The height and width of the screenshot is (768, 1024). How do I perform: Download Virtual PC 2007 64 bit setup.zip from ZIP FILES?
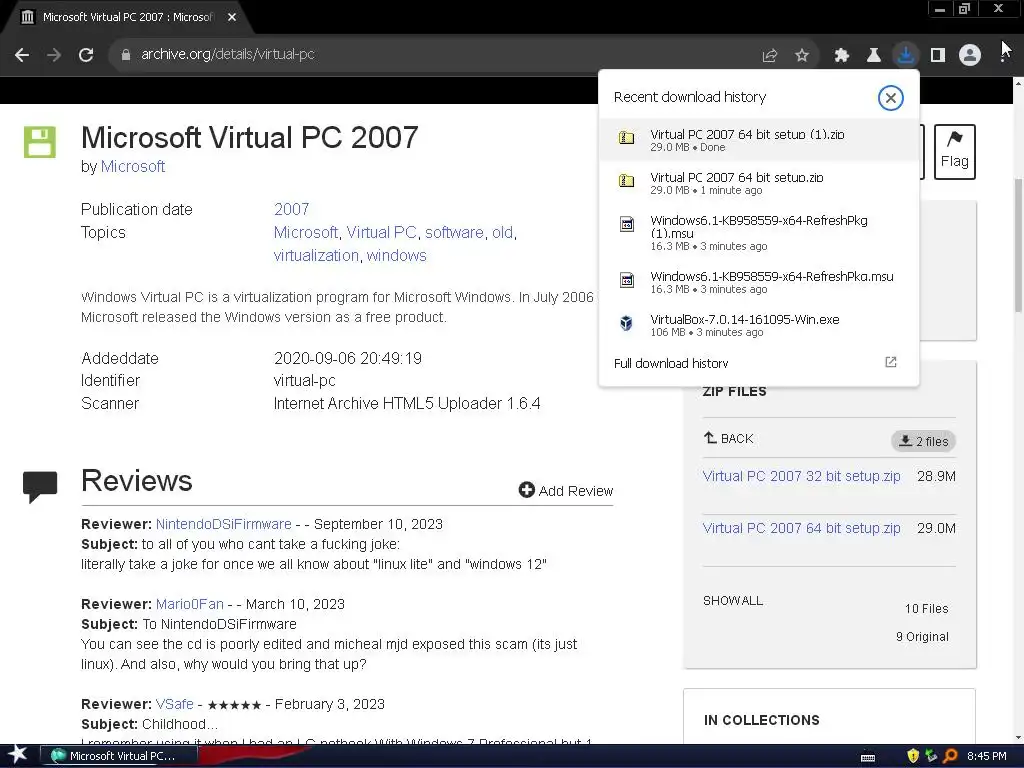(x=801, y=528)
